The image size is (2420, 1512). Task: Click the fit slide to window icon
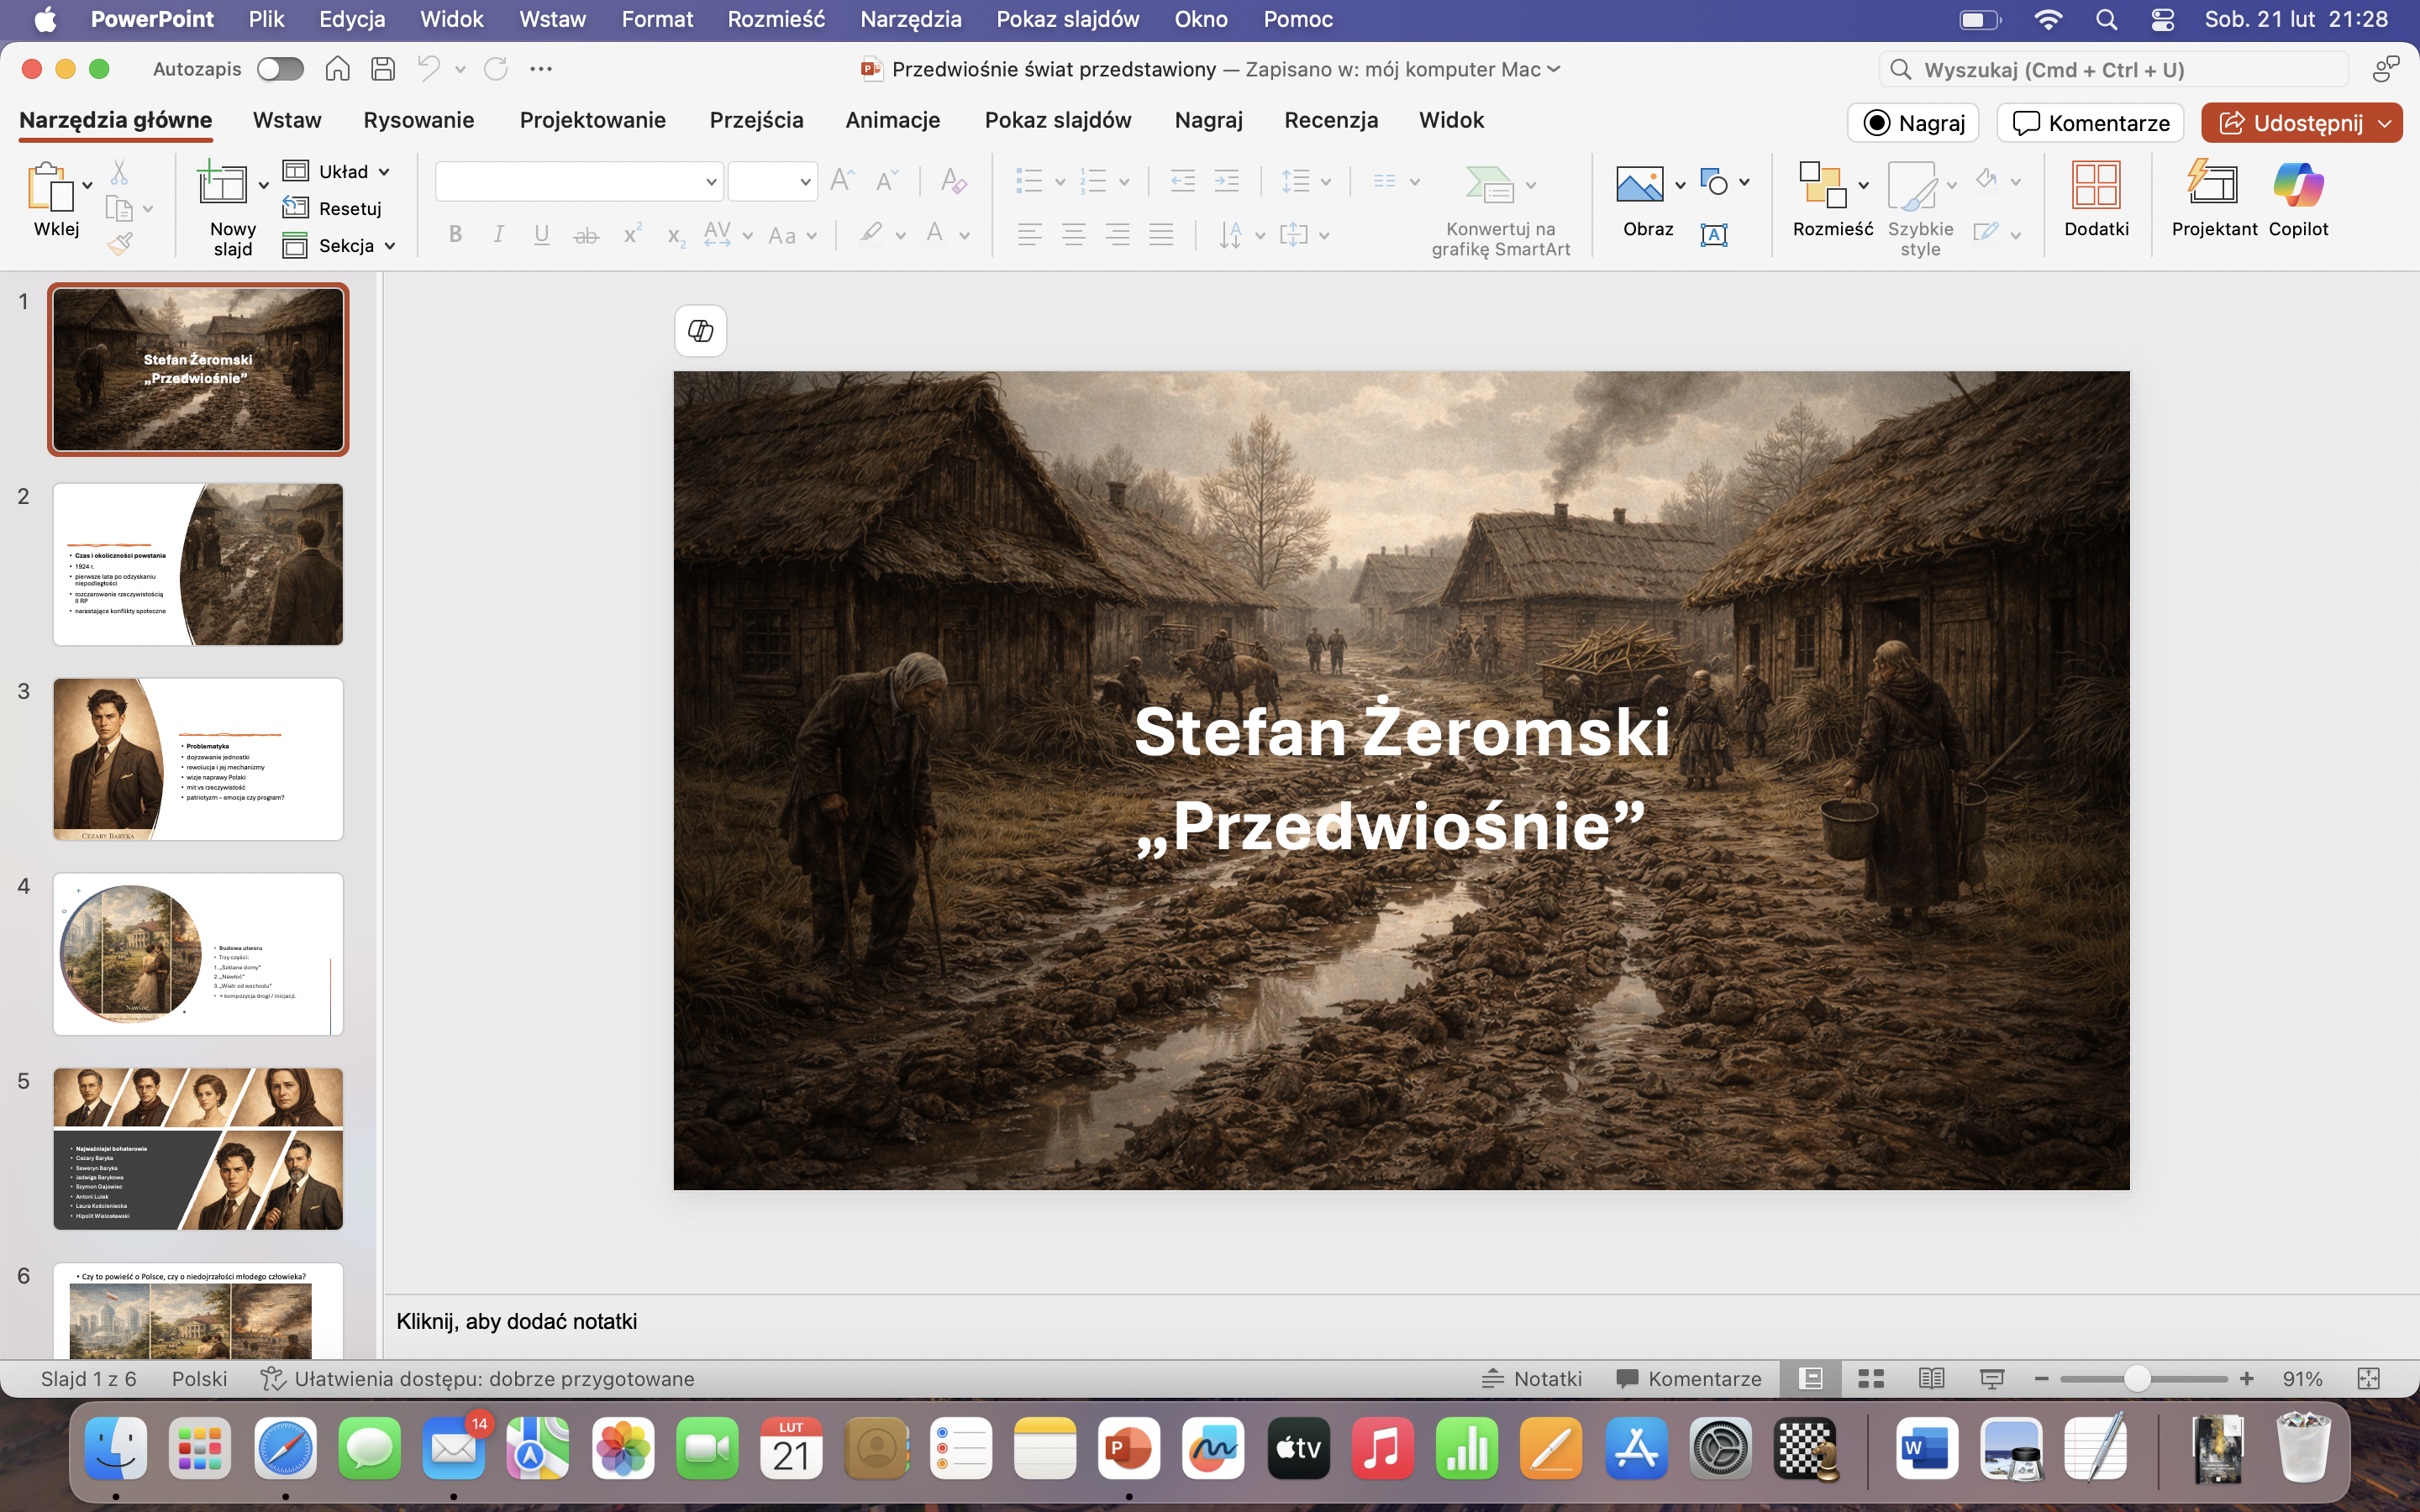(2368, 1379)
